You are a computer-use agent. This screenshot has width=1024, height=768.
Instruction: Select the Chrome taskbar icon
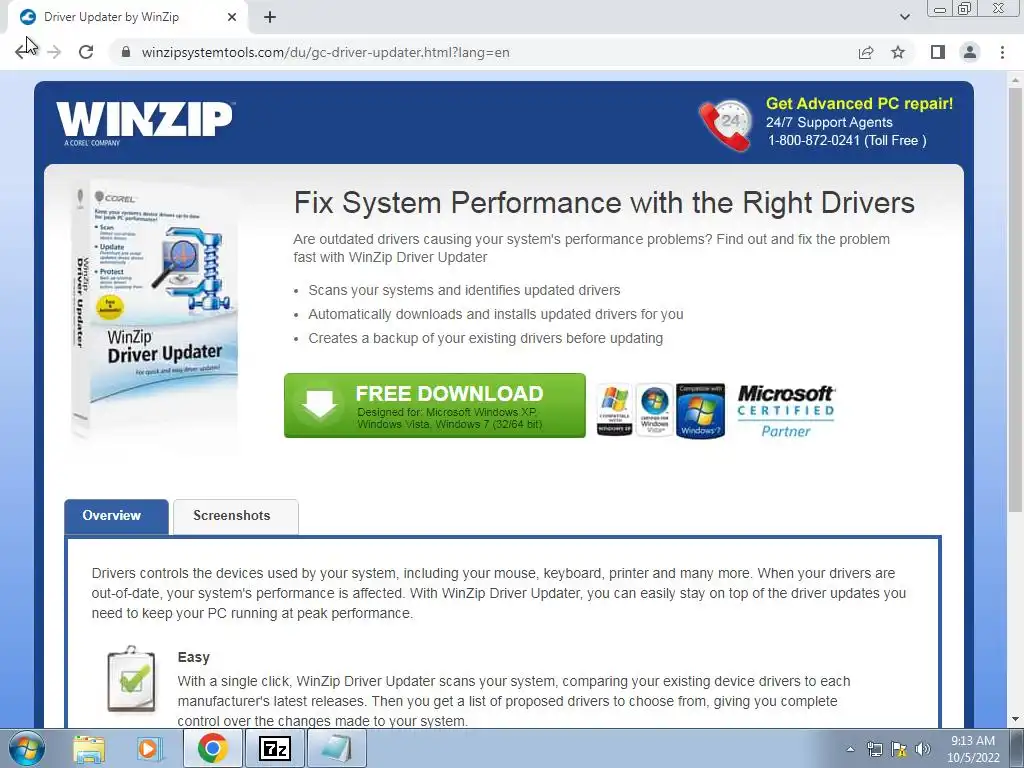[x=213, y=748]
